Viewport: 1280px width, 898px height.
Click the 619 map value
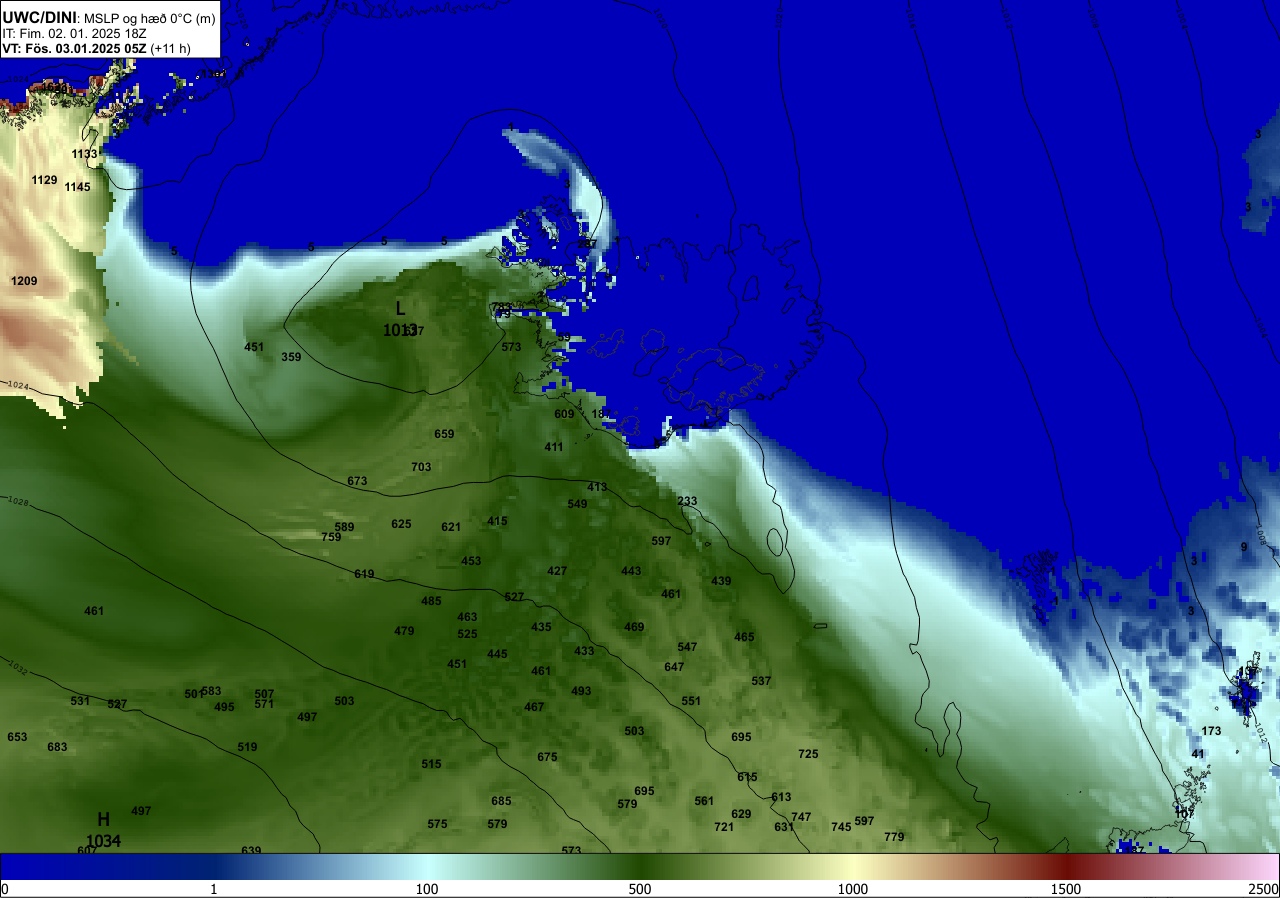pyautogui.click(x=364, y=574)
